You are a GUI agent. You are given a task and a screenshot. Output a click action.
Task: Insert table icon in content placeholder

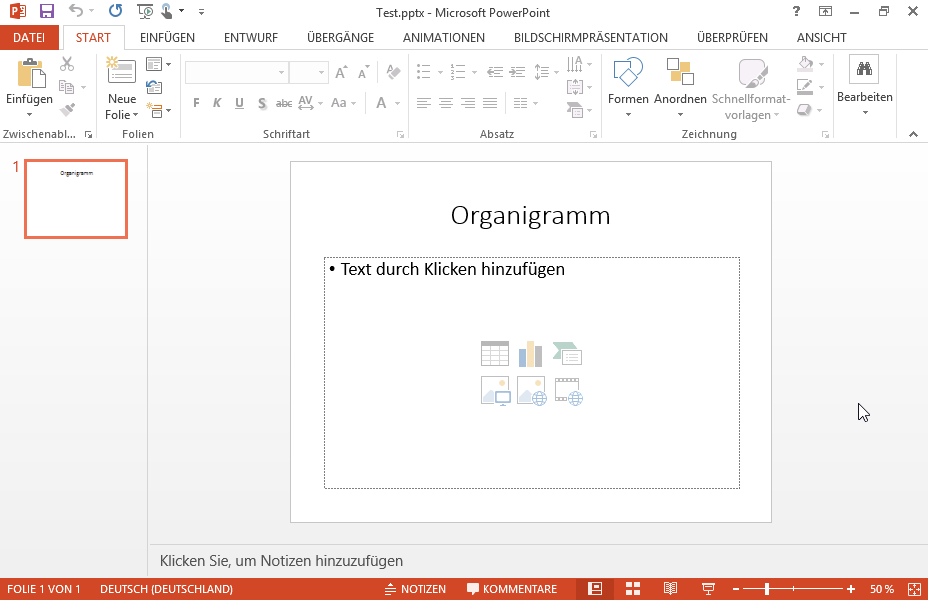[495, 354]
